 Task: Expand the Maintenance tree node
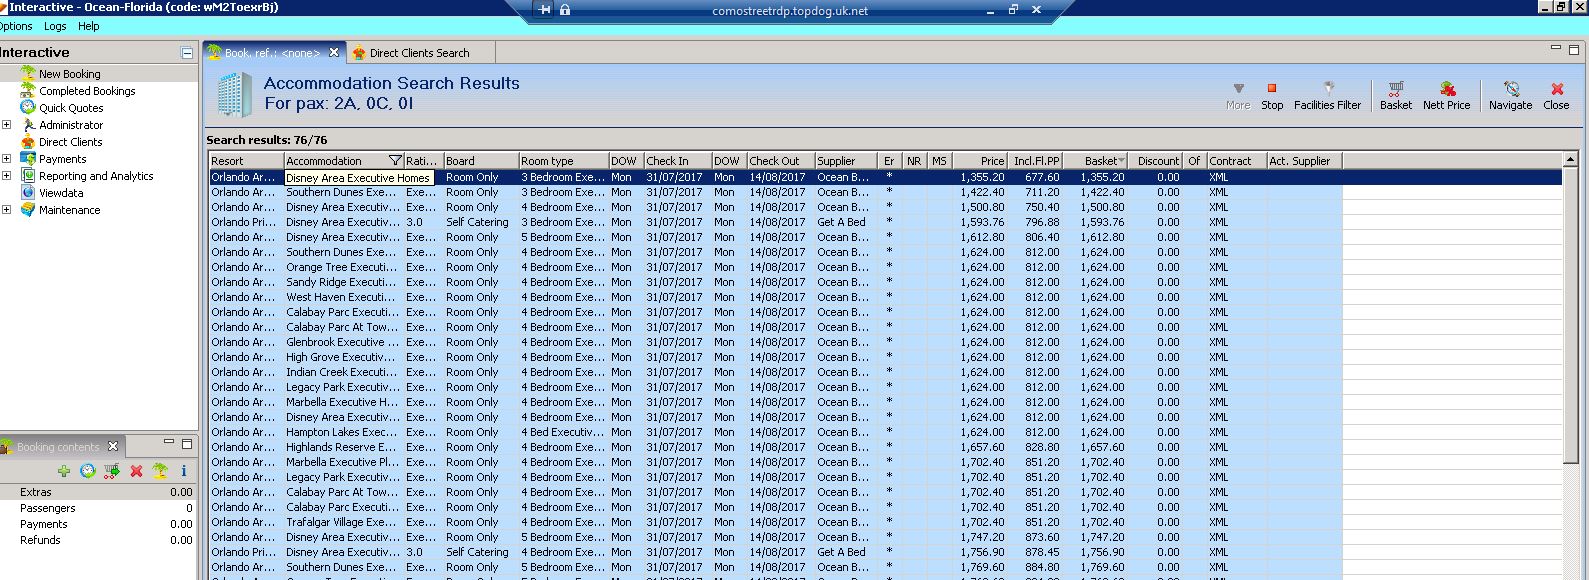tap(7, 210)
